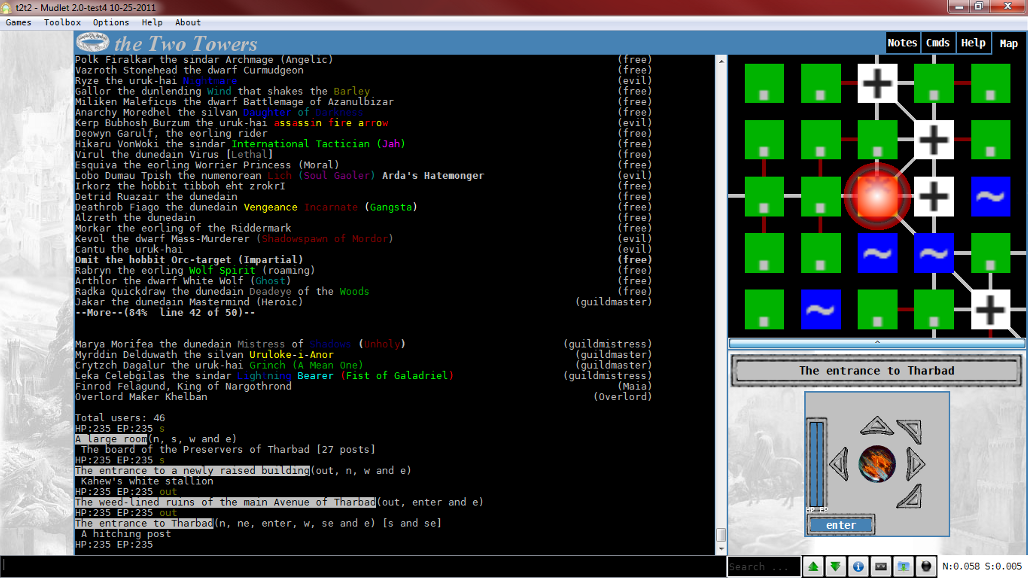1028x578 pixels.
Task: Click the '--More--(84% line 42 of 50)--' prompt
Action: pos(165,313)
